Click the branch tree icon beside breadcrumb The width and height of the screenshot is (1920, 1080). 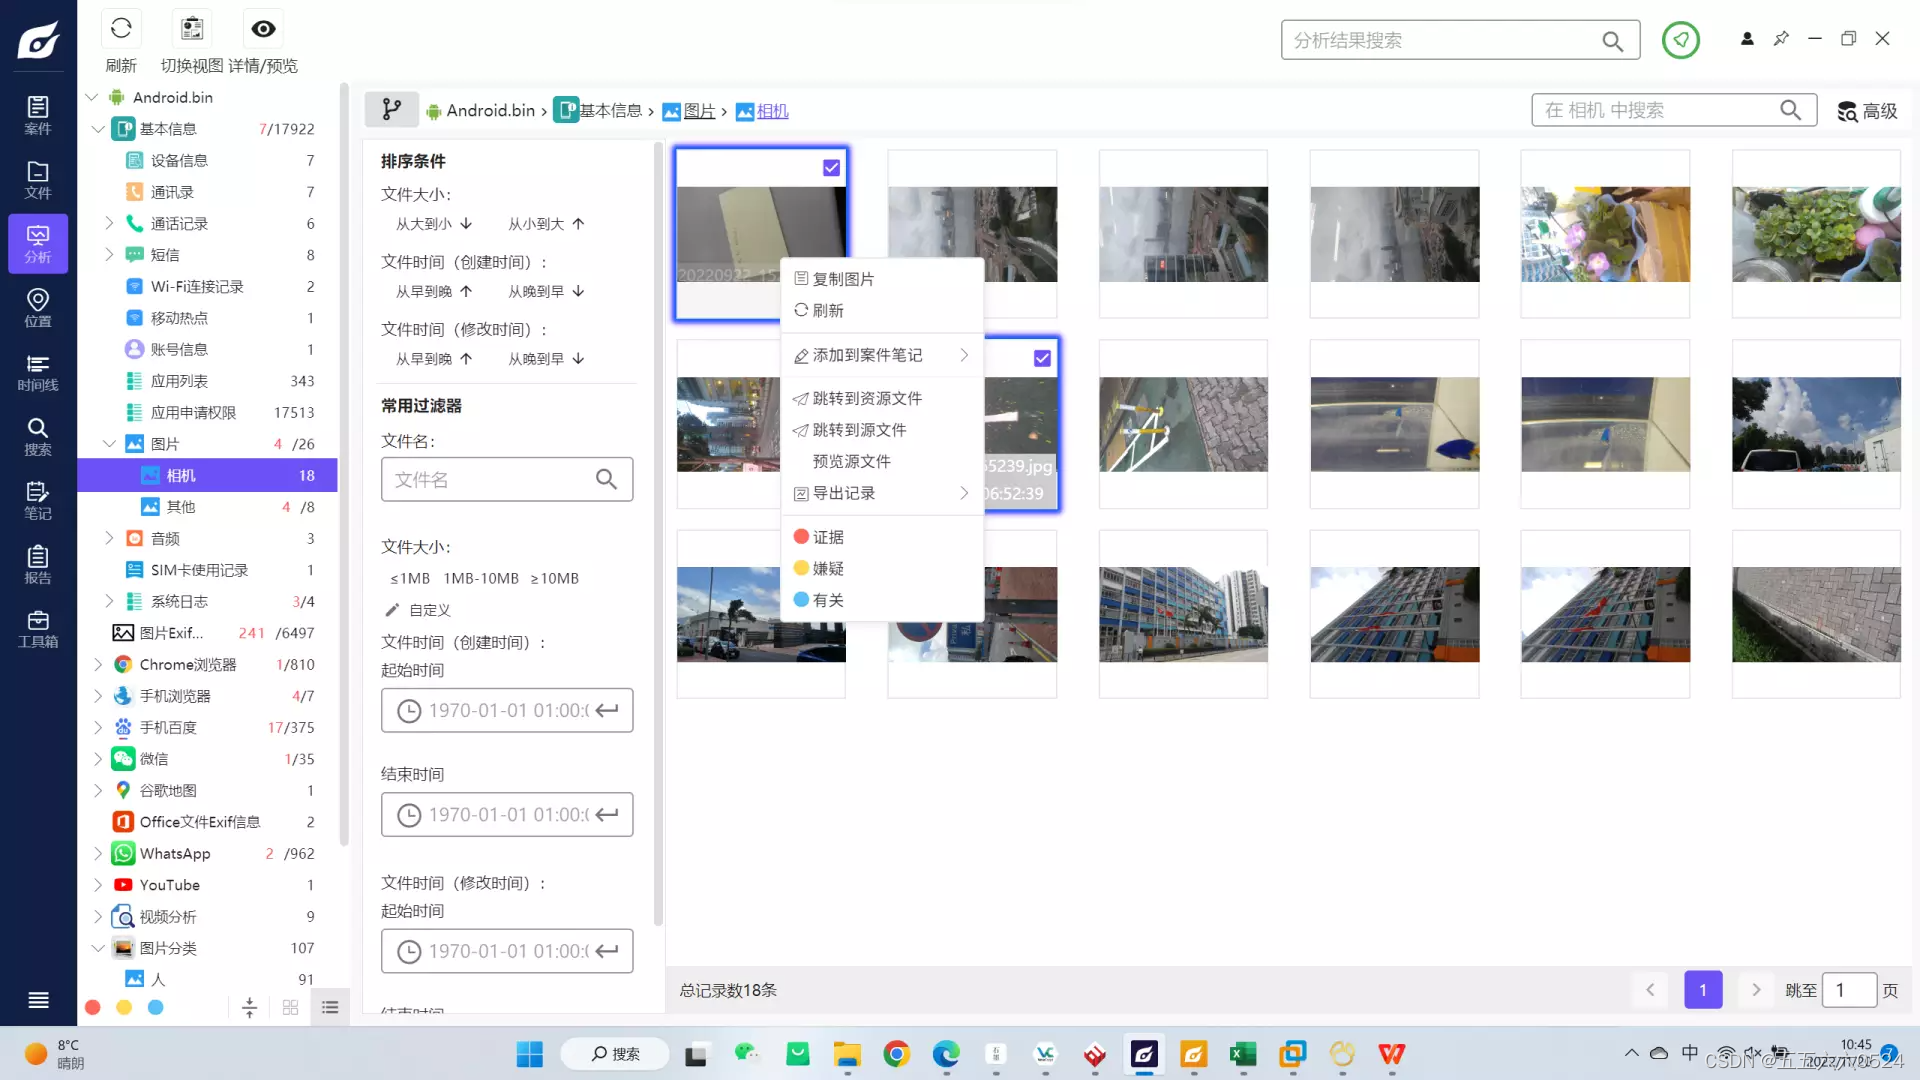click(392, 110)
